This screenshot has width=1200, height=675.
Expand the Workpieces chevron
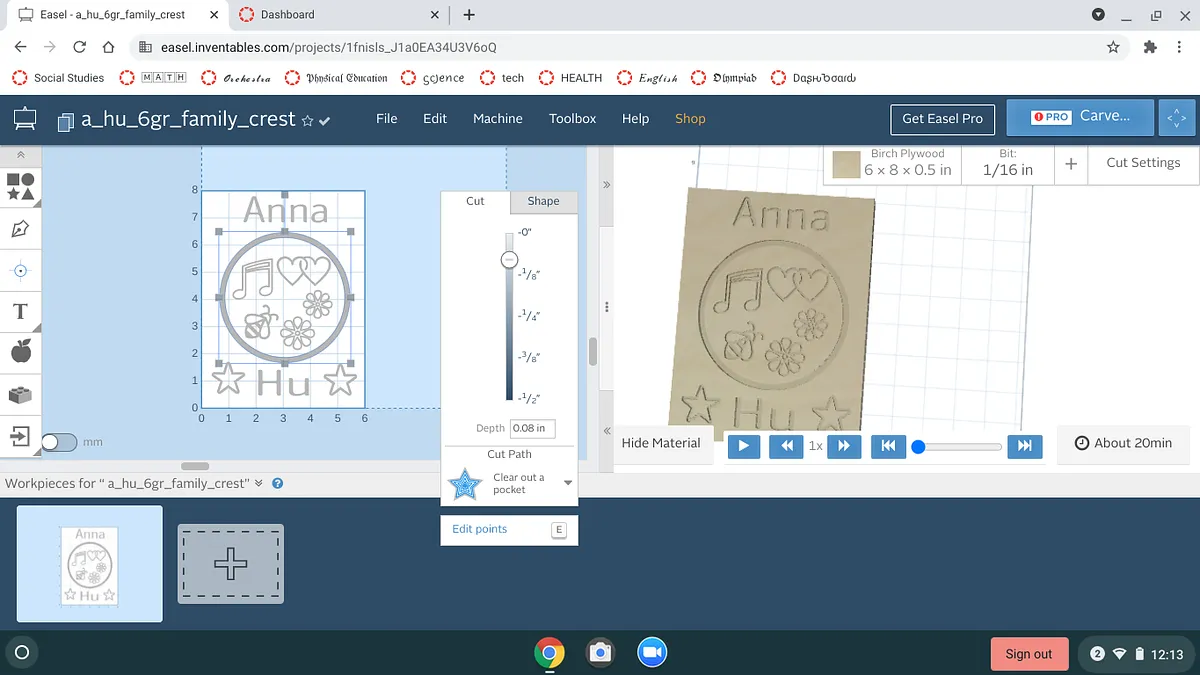click(x=259, y=483)
